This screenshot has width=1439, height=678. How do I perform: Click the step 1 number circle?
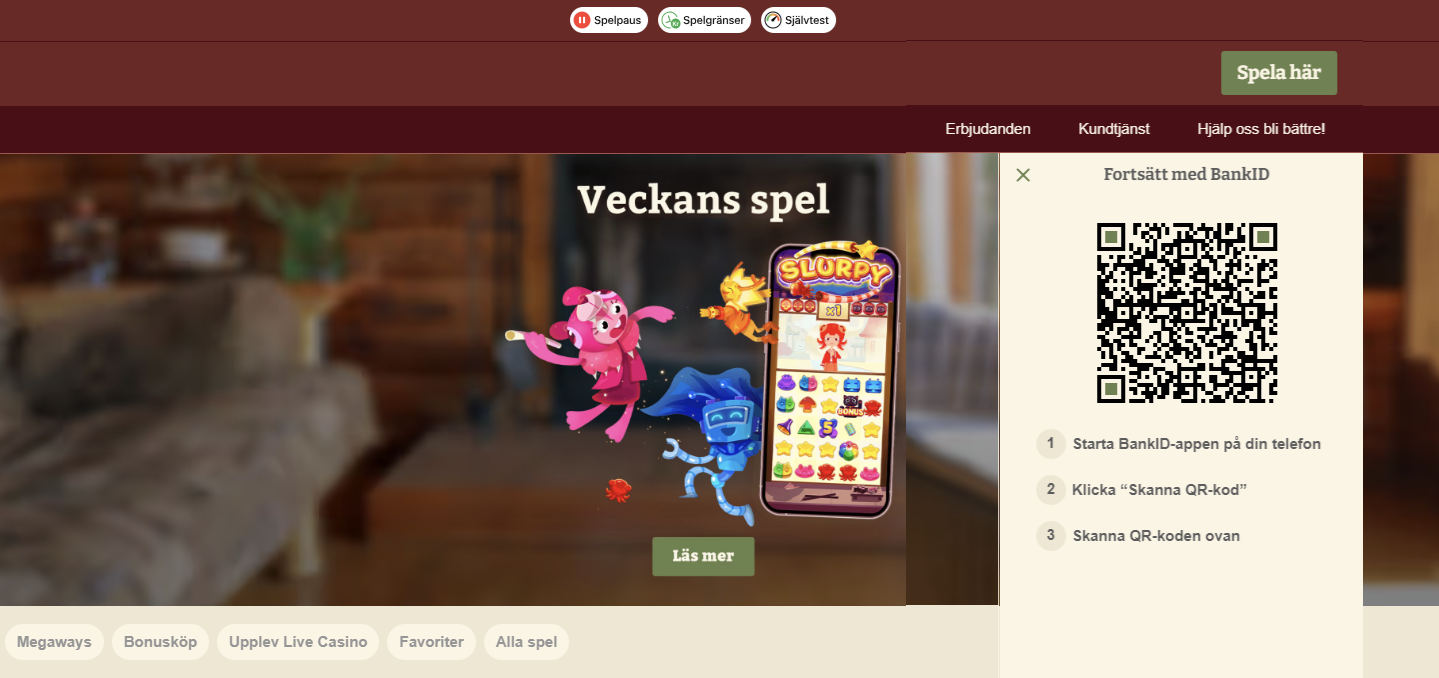pos(1050,443)
